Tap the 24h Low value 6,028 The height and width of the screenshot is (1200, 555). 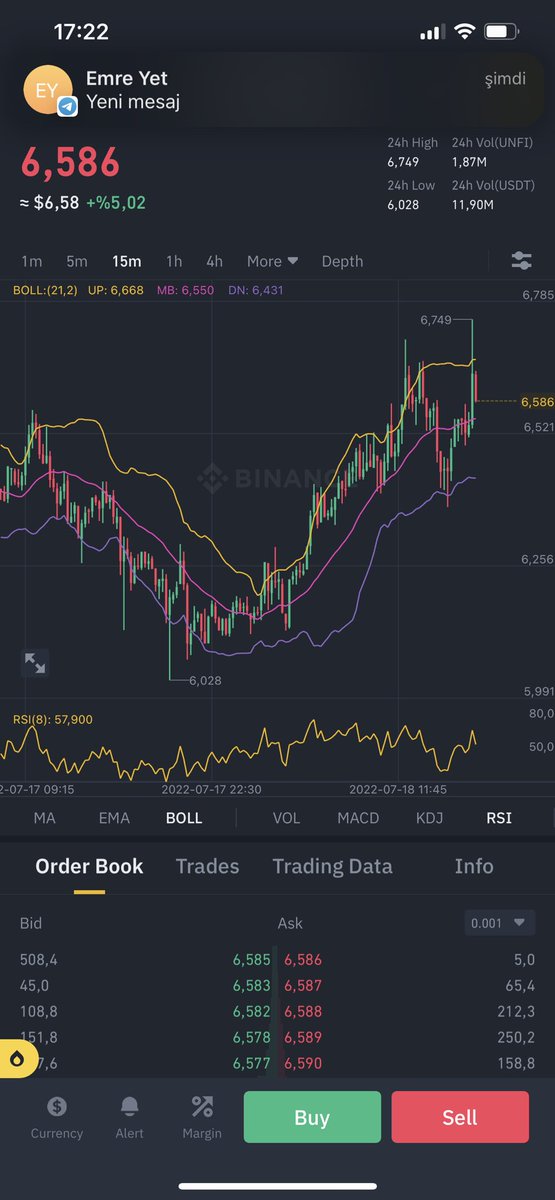[x=403, y=204]
